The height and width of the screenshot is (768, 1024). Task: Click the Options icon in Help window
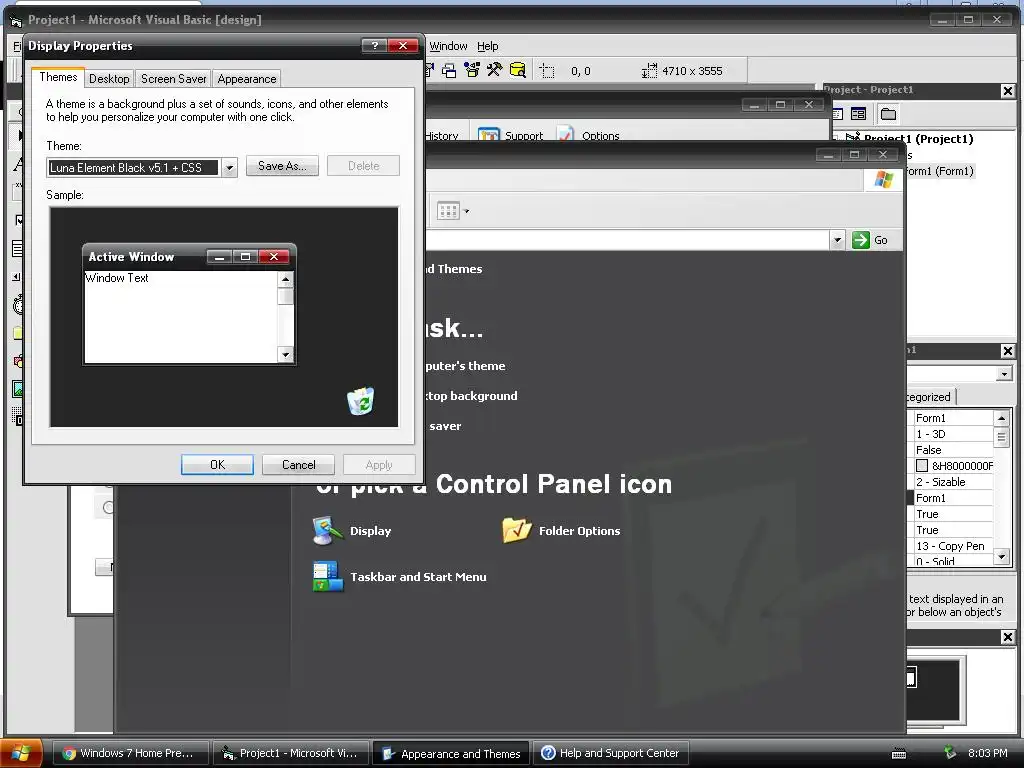click(566, 134)
